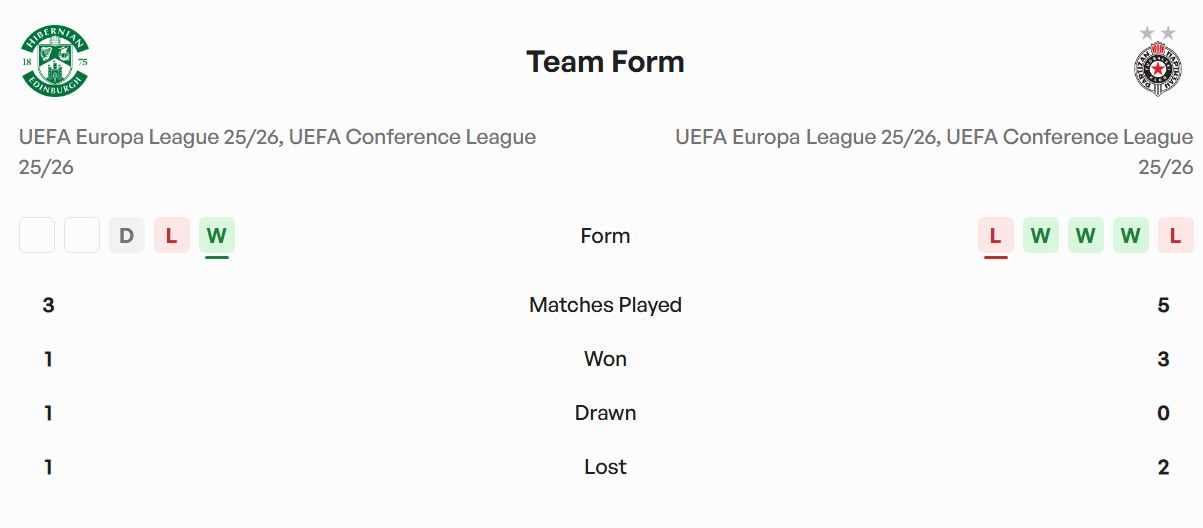Select the "Matches Played" row label
Viewport: 1203px width, 528px height.
point(605,305)
